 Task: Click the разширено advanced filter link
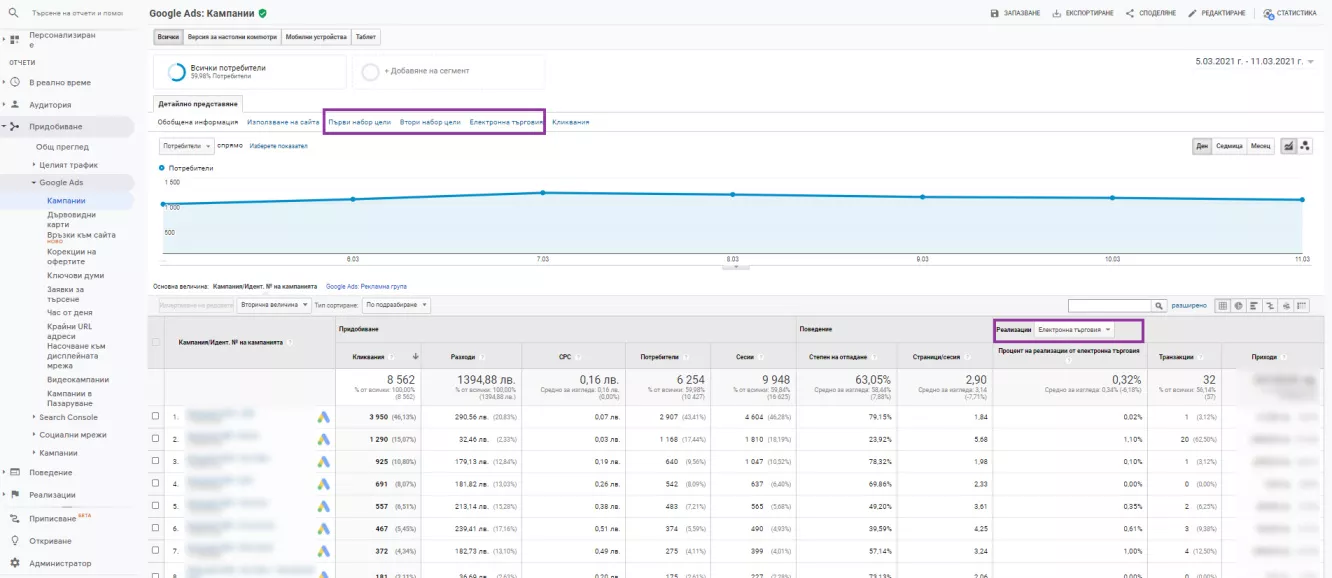pos(1189,305)
